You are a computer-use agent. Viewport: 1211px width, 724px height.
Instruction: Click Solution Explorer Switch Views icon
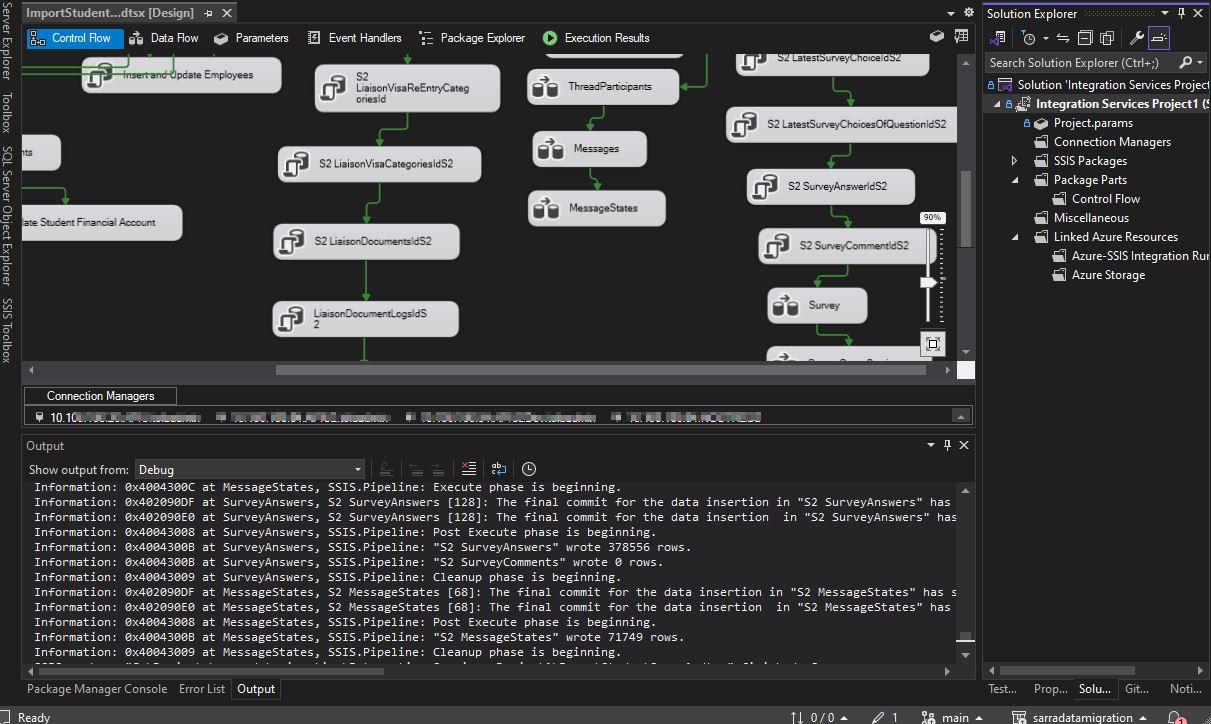pos(997,38)
